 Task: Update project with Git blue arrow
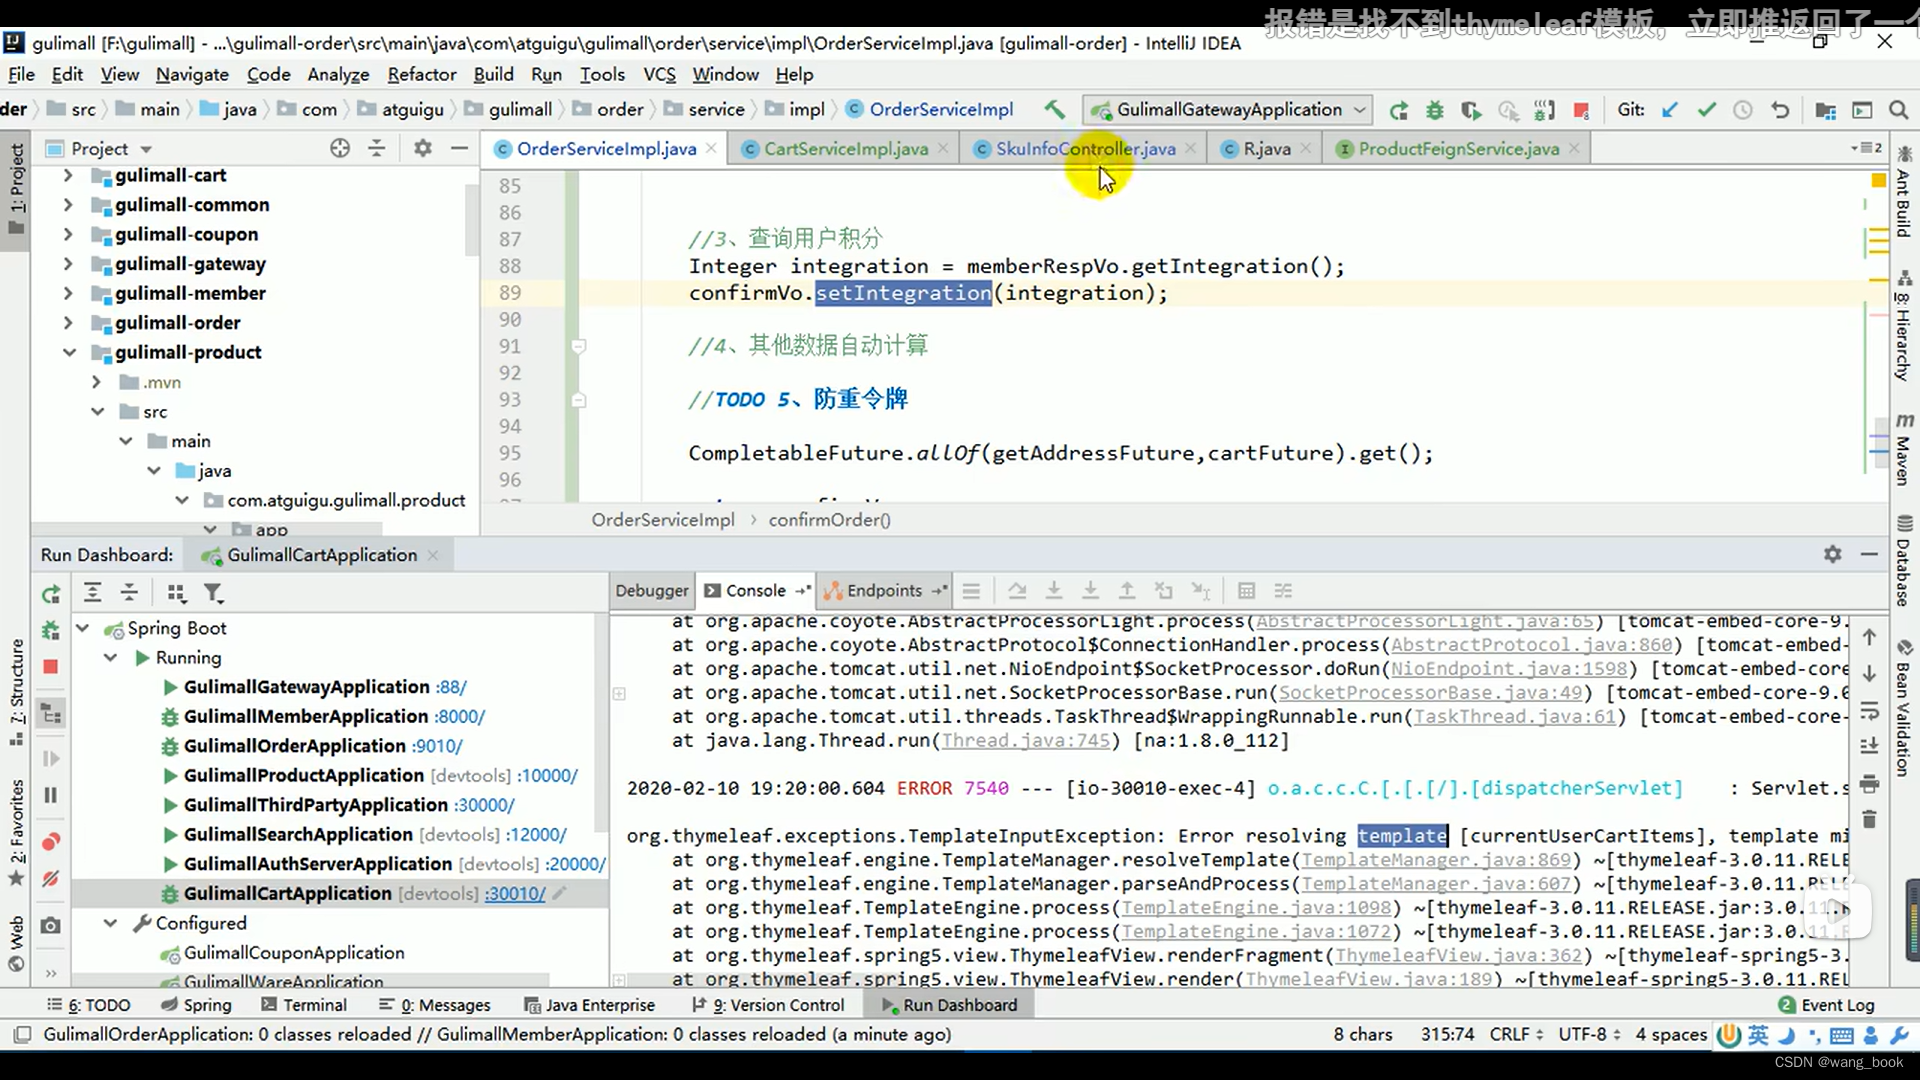coord(1670,110)
